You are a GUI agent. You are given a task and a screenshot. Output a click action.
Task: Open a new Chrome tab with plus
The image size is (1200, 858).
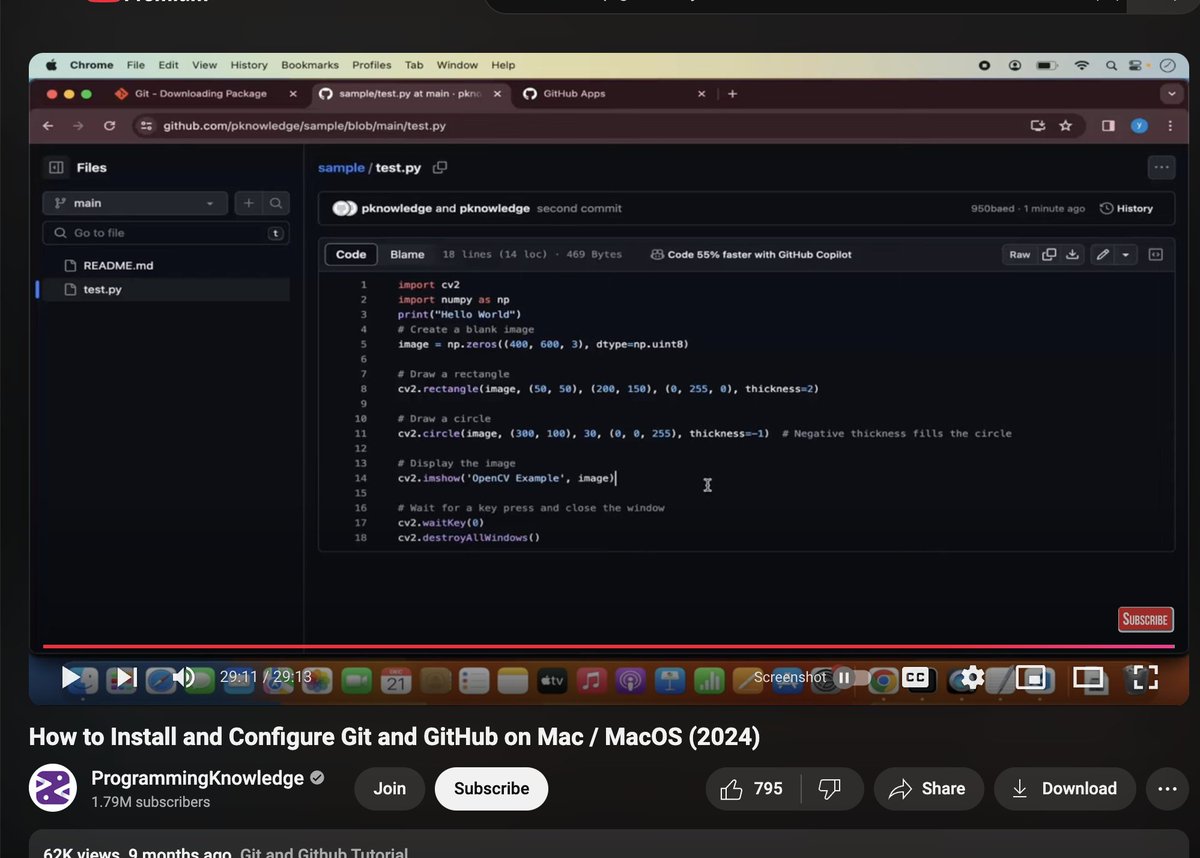point(732,94)
